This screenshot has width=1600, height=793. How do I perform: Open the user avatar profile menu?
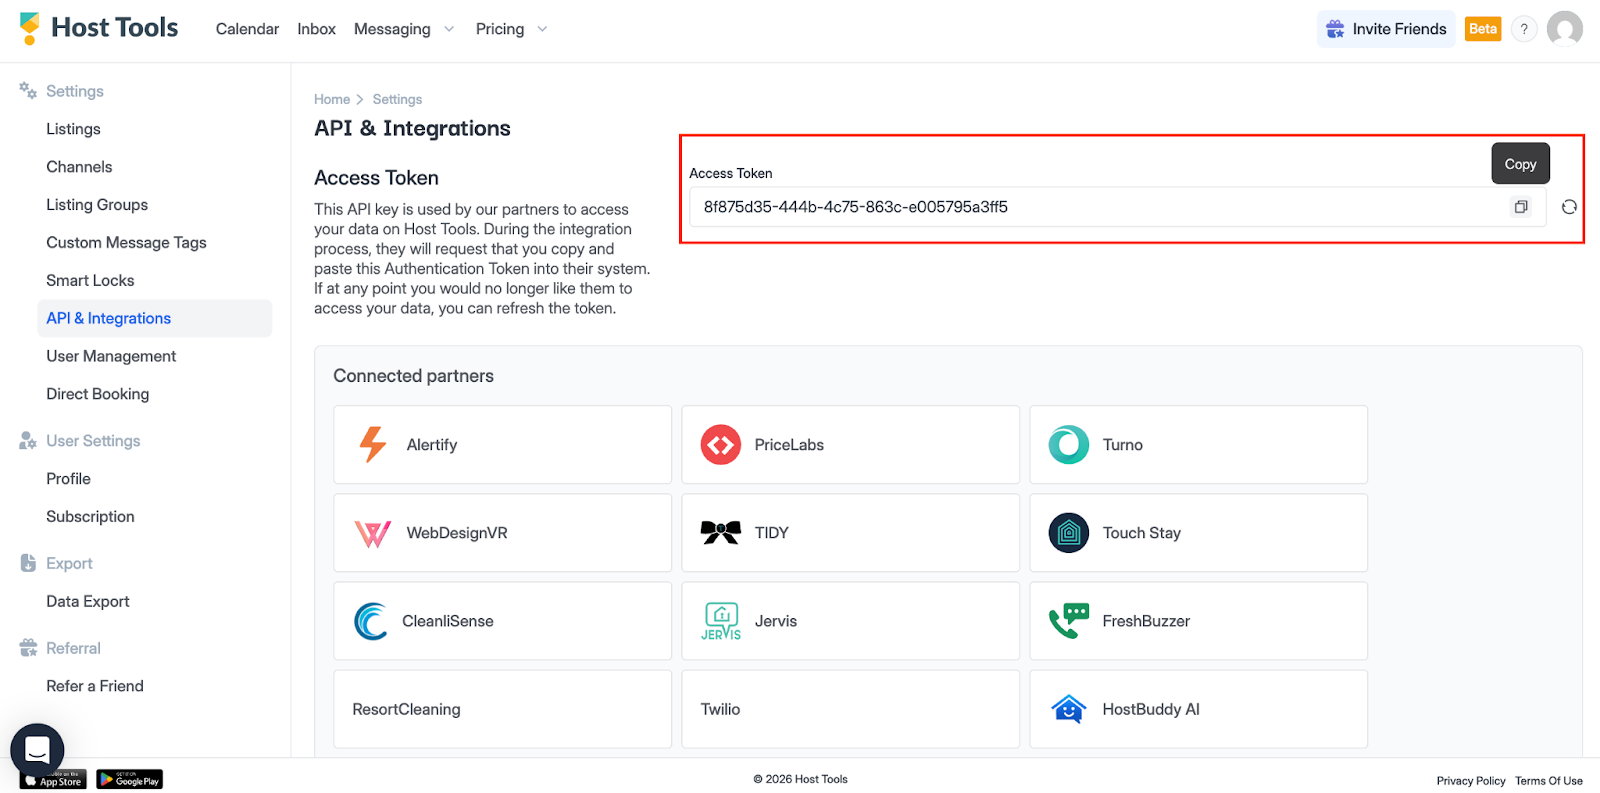(x=1564, y=29)
